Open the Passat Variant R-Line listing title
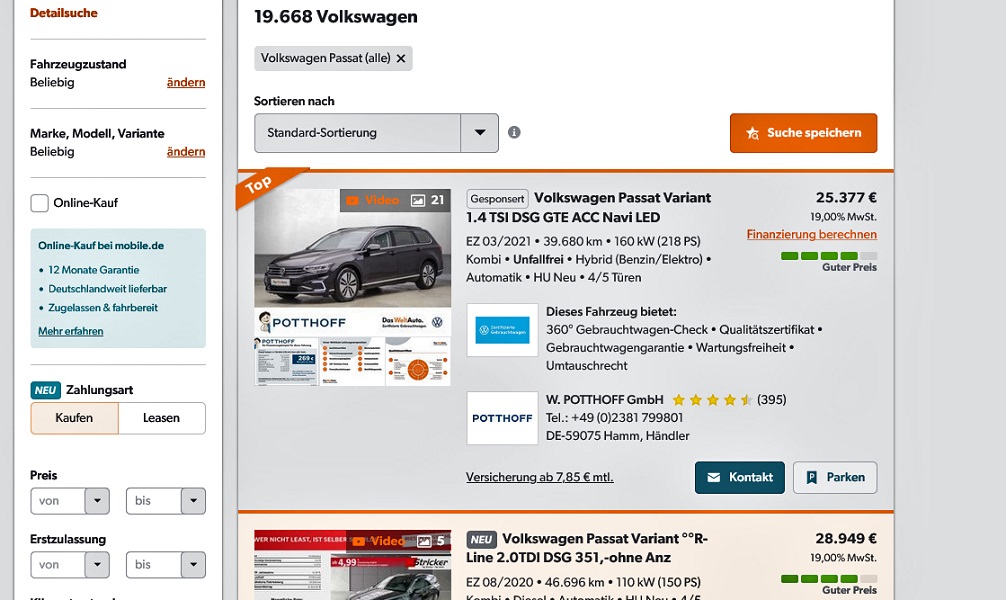 tap(586, 548)
